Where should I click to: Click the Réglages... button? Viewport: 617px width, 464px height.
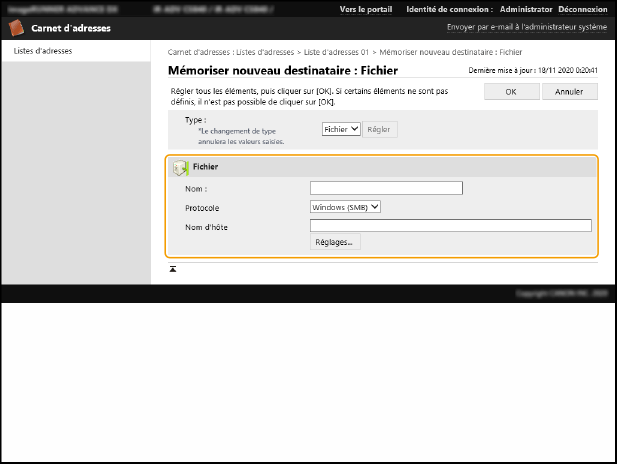click(x=336, y=242)
